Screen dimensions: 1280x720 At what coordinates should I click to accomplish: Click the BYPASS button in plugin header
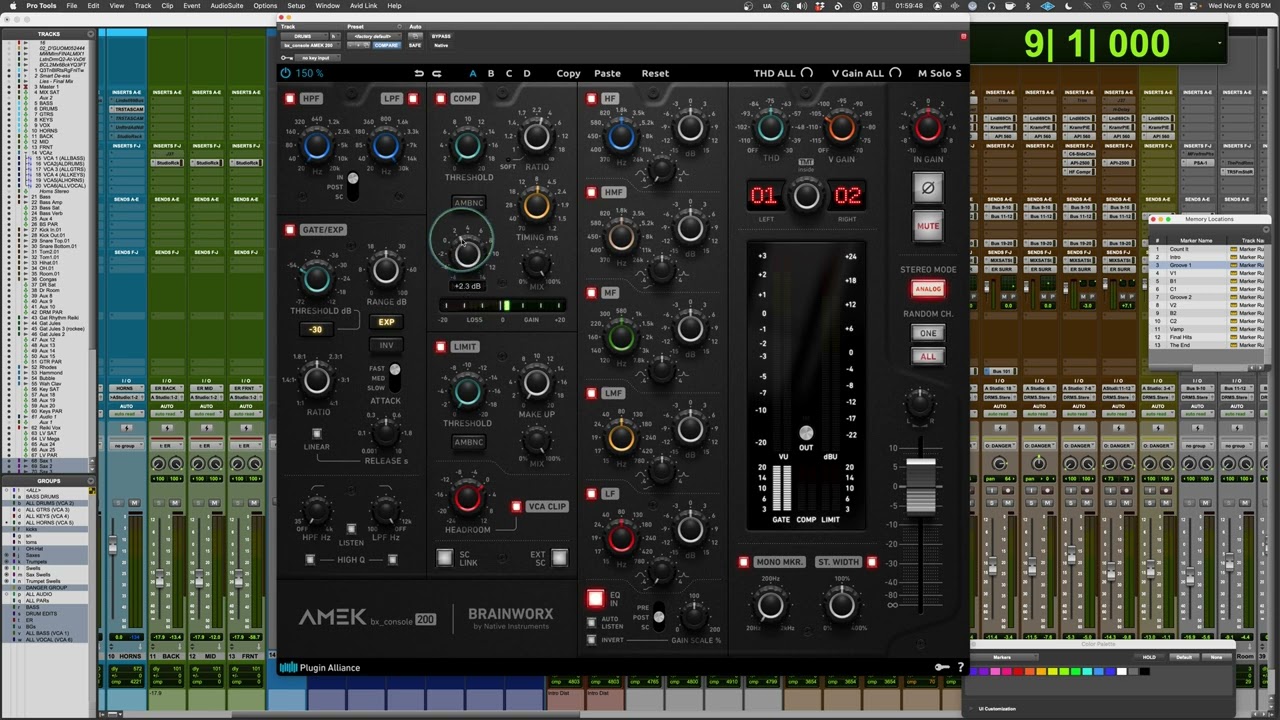pyautogui.click(x=441, y=36)
